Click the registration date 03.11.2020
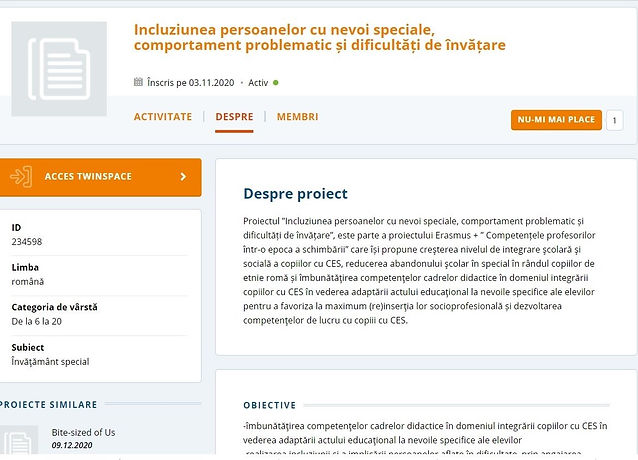Screen dimensions: 638x460 click(212, 83)
